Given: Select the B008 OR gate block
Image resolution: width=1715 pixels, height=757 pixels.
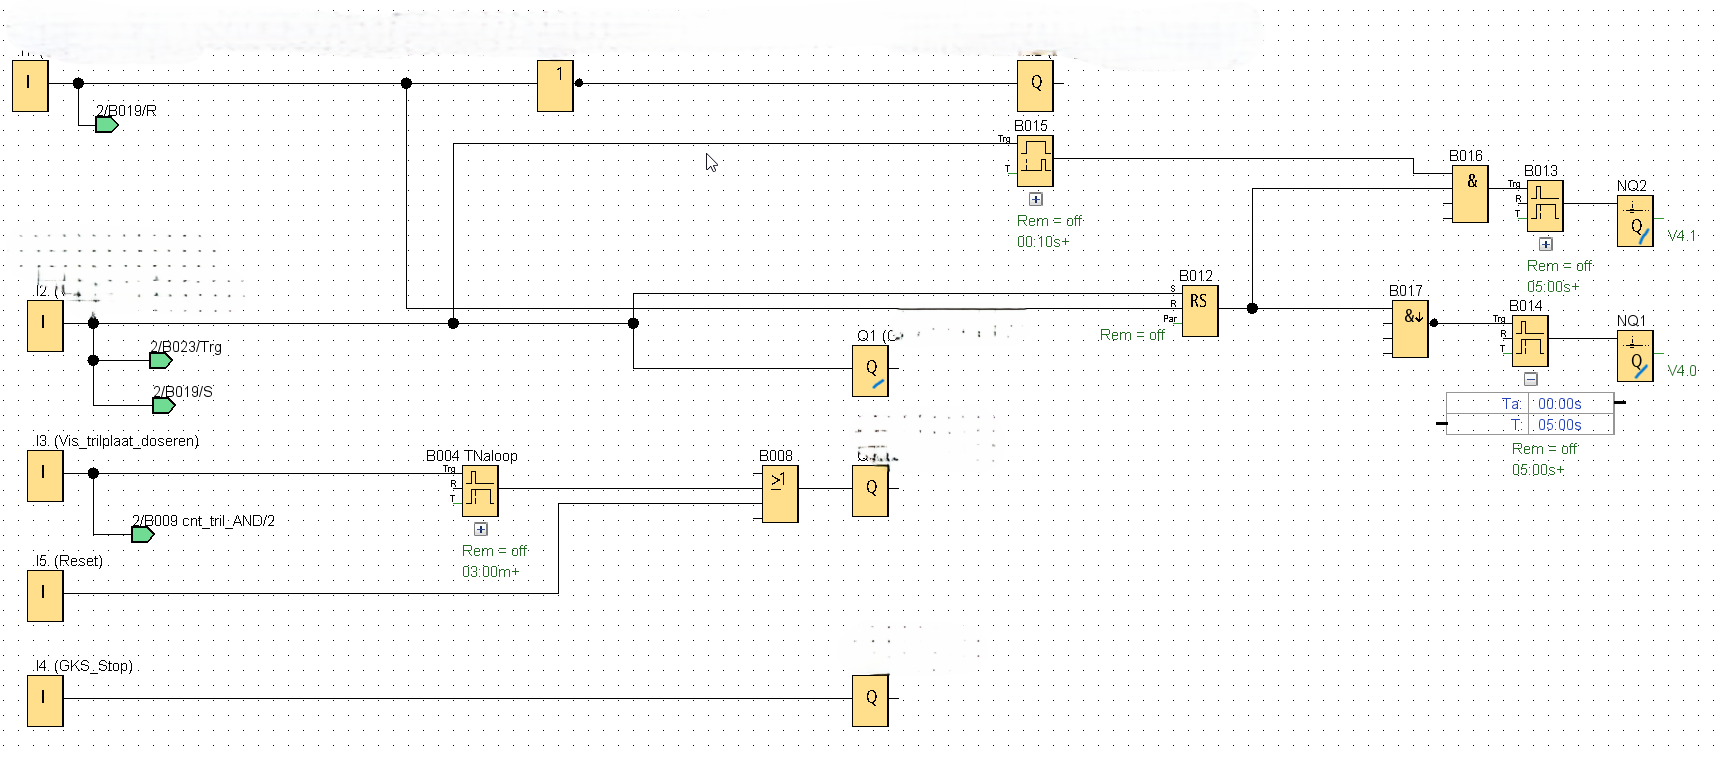Looking at the screenshot, I should click(779, 494).
